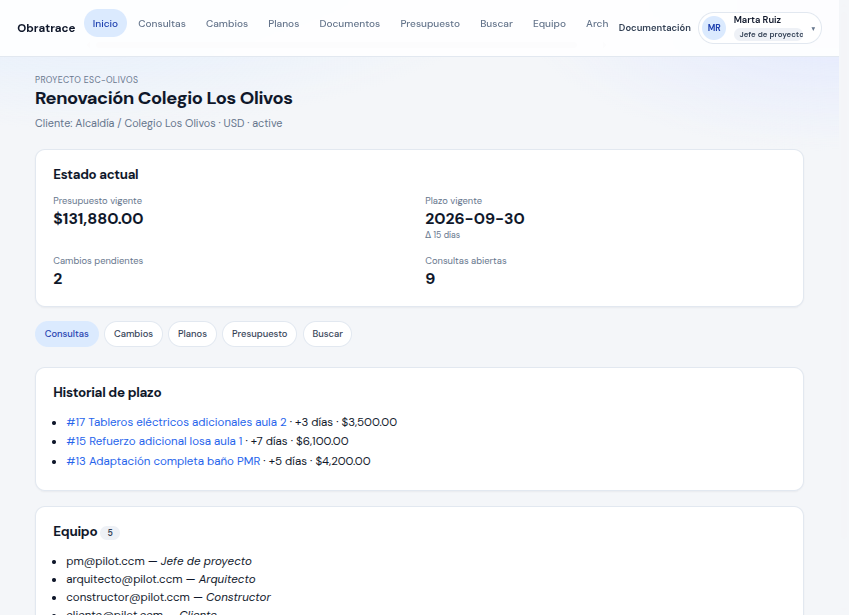Switch to the Cambios pill tab
Viewport: 849px width, 615px height.
[133, 334]
